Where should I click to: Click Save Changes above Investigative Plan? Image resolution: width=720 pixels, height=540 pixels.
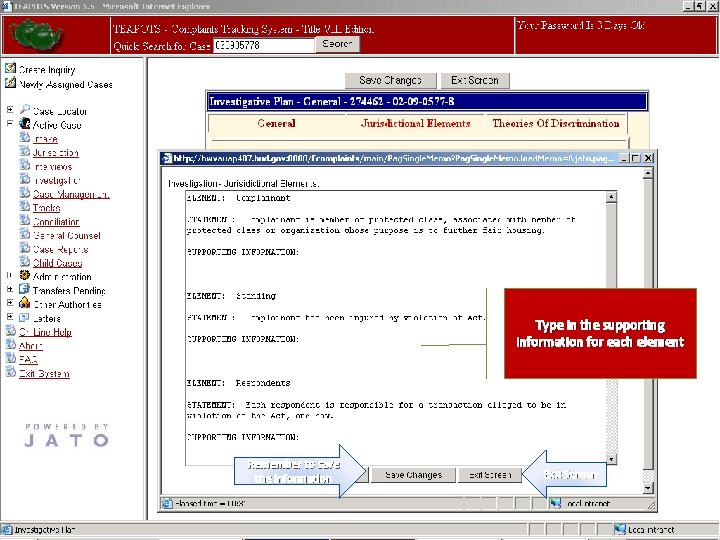tap(390, 80)
